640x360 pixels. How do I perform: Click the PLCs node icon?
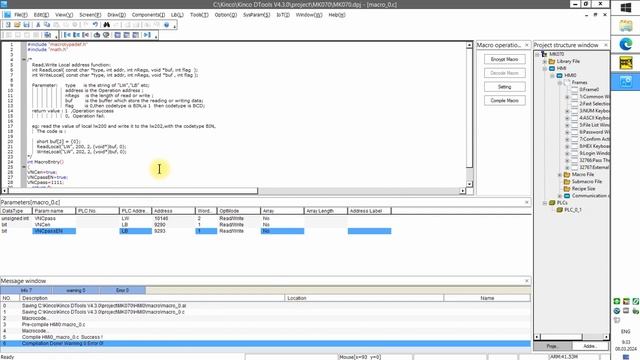pos(552,203)
